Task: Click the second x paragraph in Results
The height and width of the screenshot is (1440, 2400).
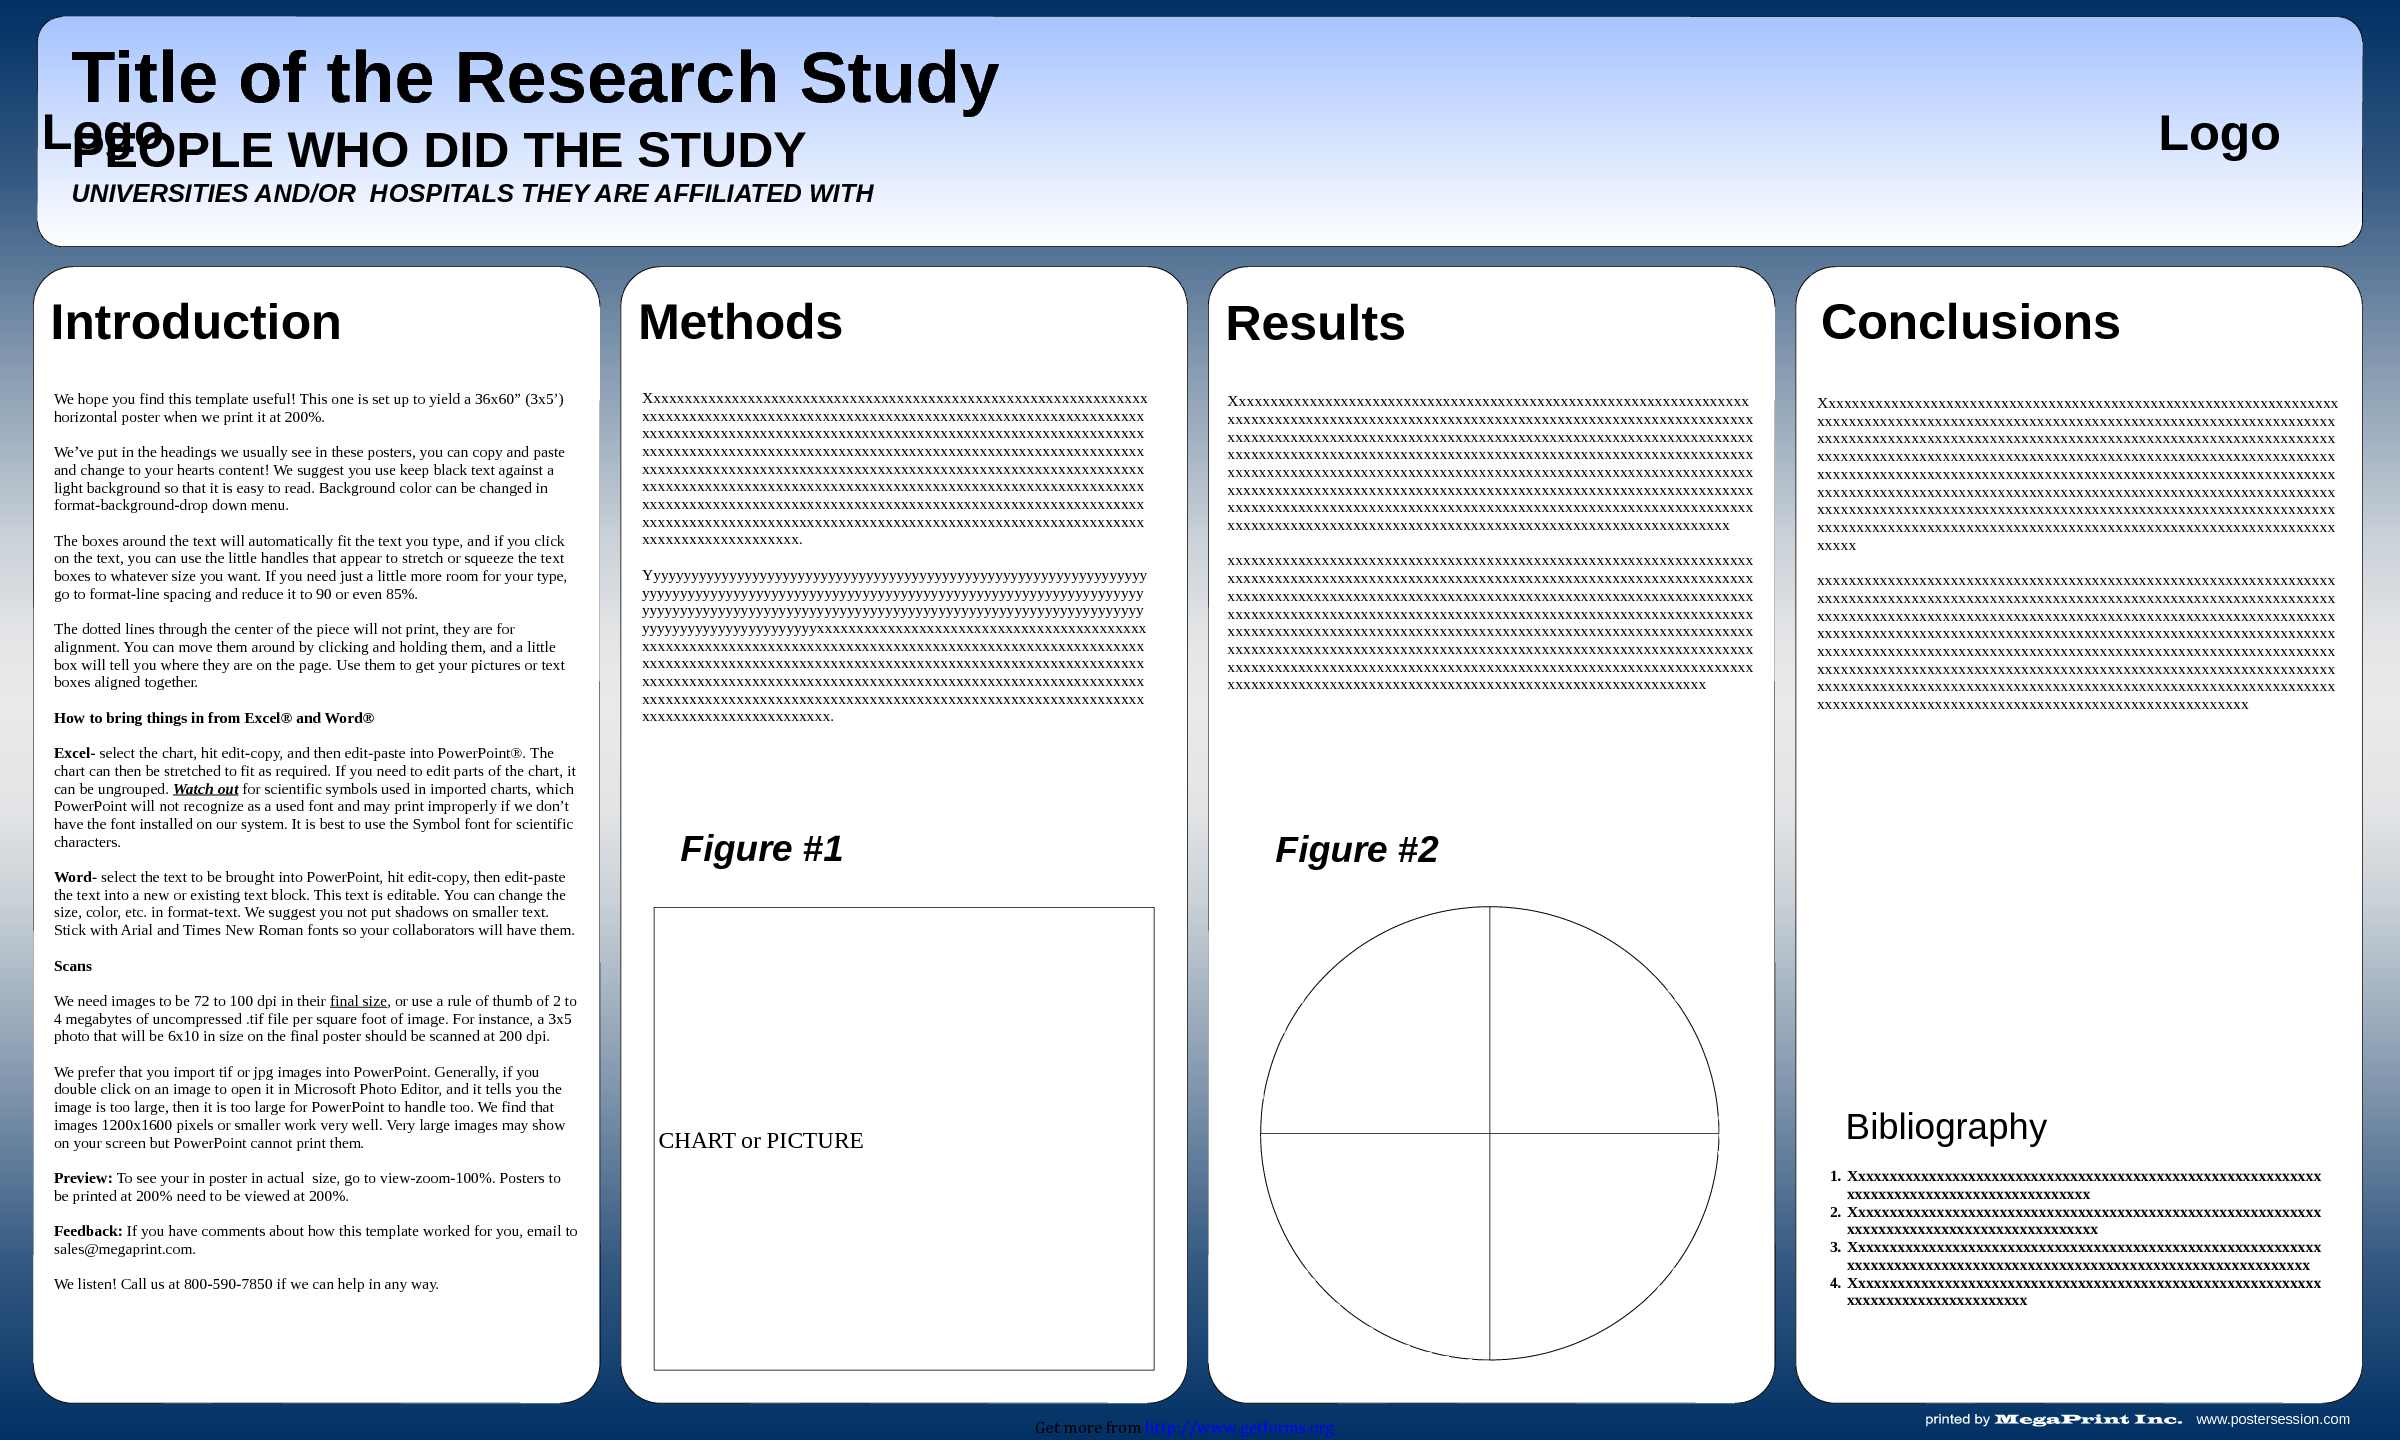Action: (x=1490, y=623)
